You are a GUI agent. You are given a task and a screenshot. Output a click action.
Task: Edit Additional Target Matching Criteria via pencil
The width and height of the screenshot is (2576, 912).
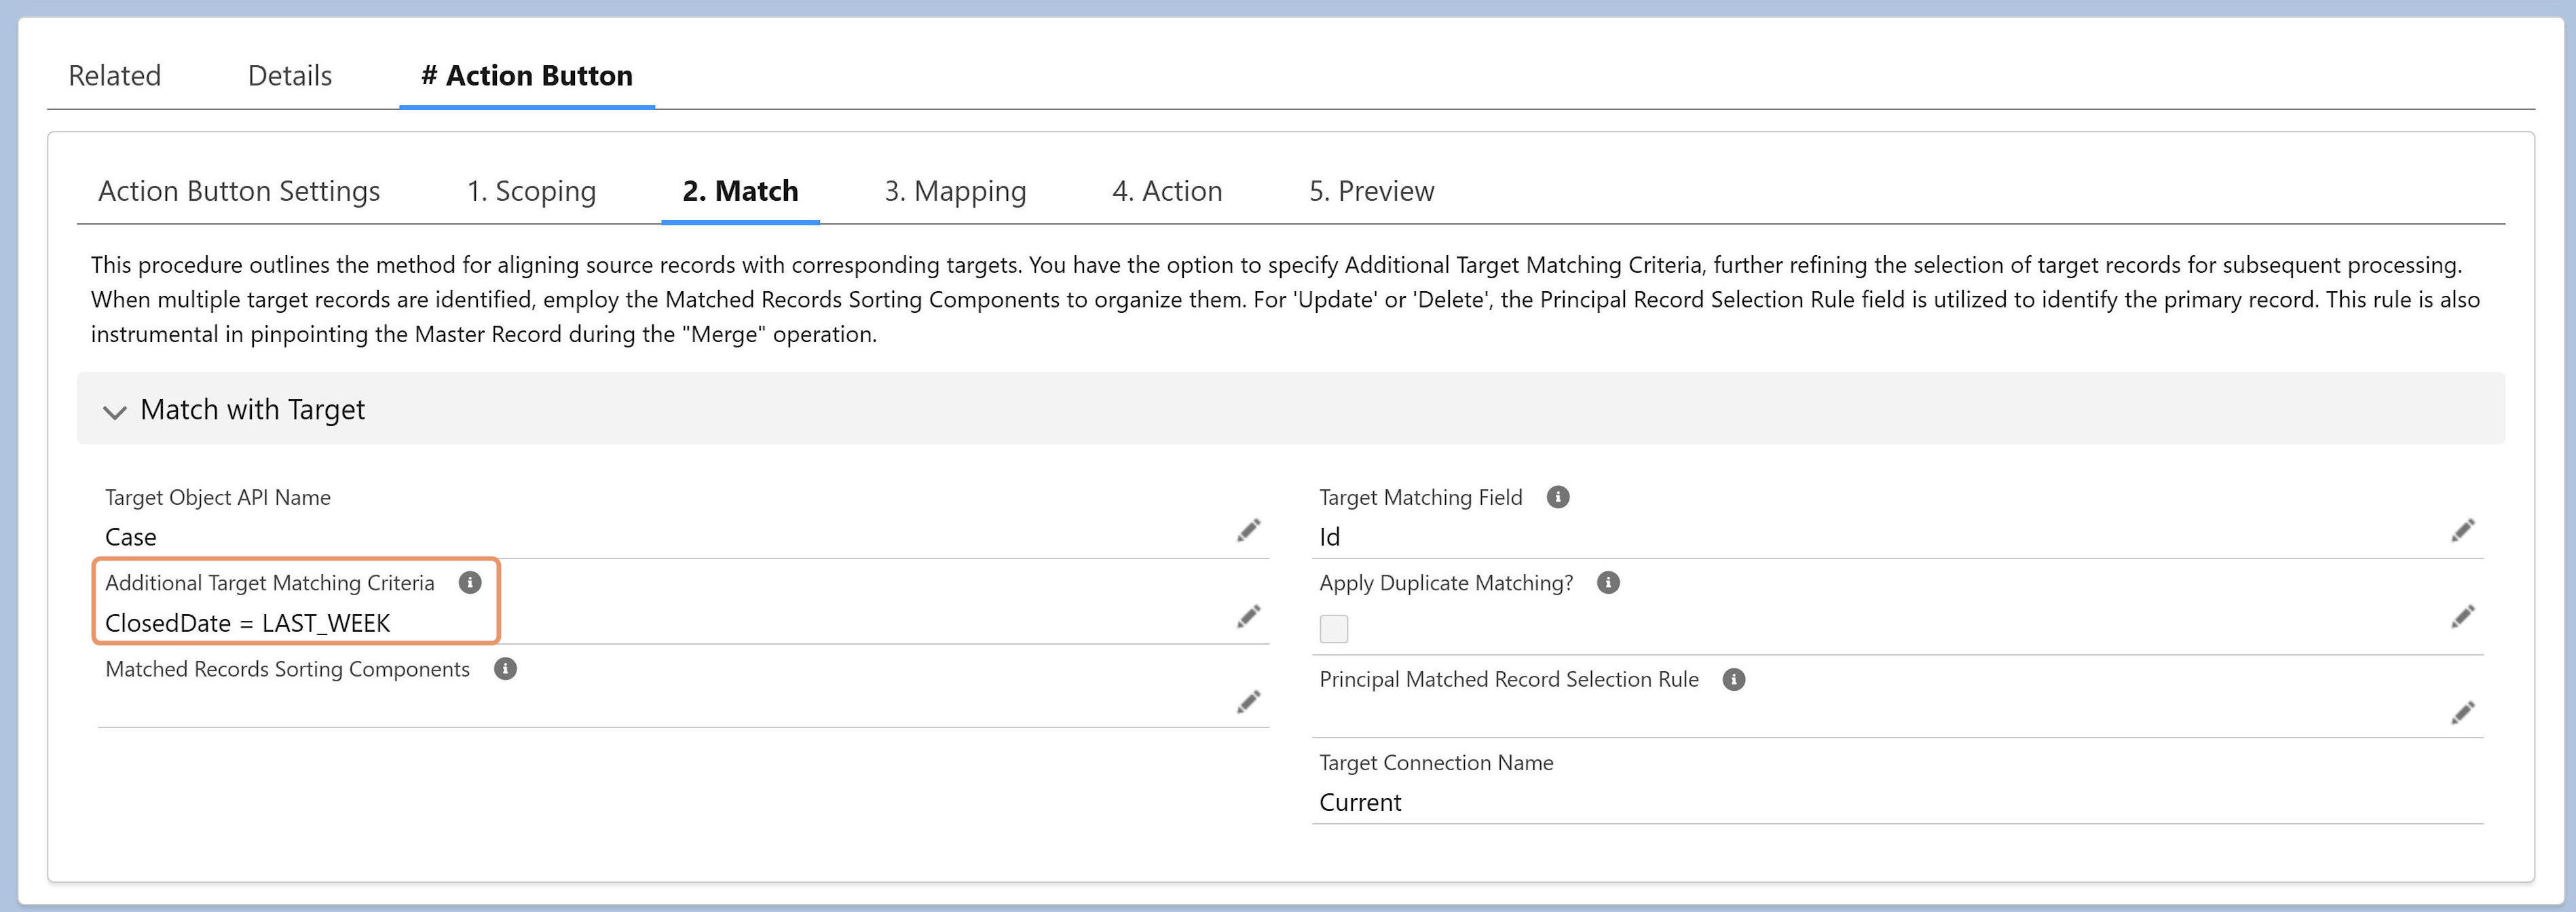point(1248,616)
